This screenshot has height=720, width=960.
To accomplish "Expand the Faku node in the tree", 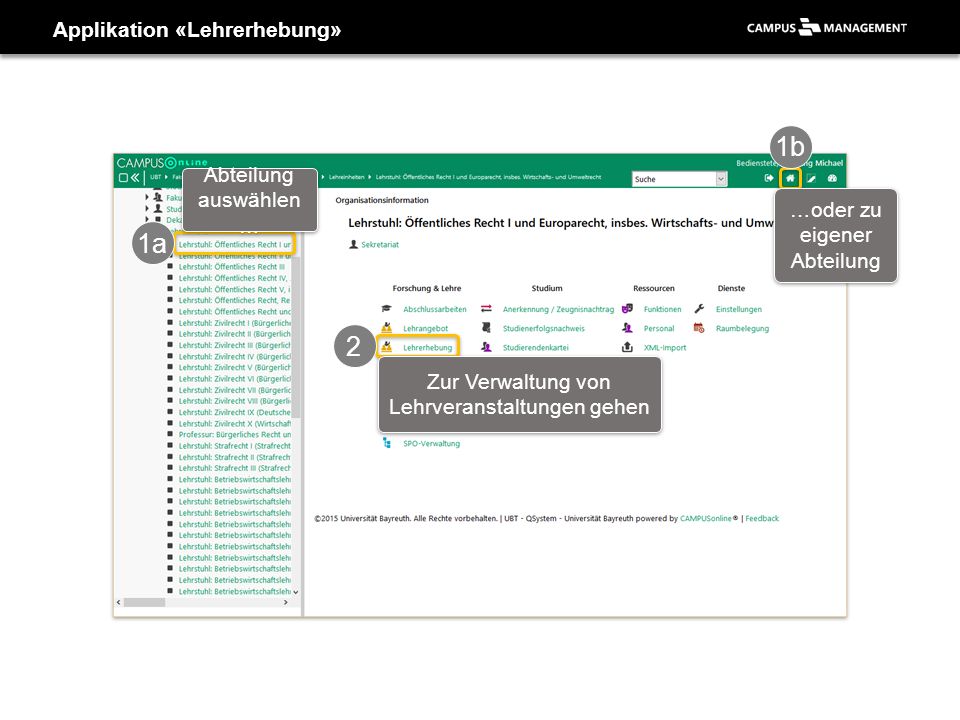I will tap(147, 197).
